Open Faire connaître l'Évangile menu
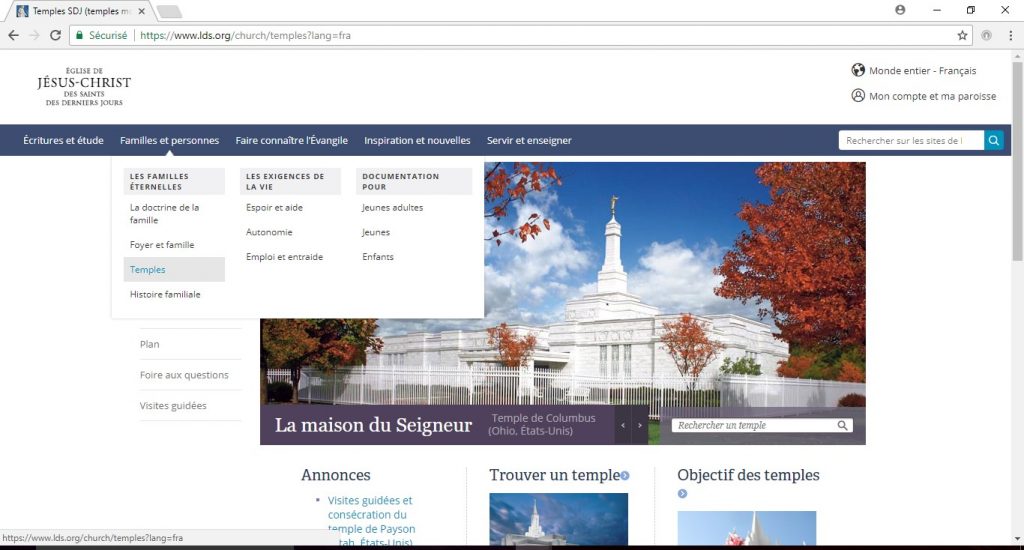This screenshot has height=550, width=1024. pos(291,140)
